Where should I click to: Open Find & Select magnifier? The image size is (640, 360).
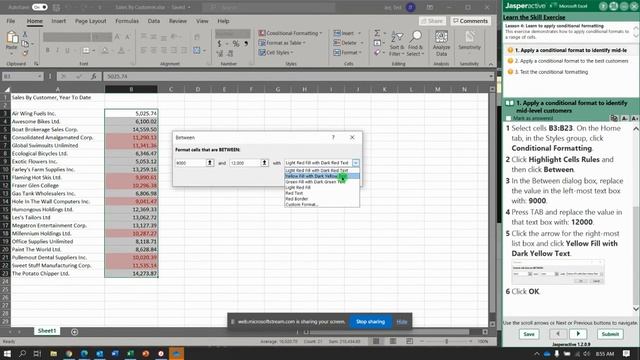pos(415,44)
